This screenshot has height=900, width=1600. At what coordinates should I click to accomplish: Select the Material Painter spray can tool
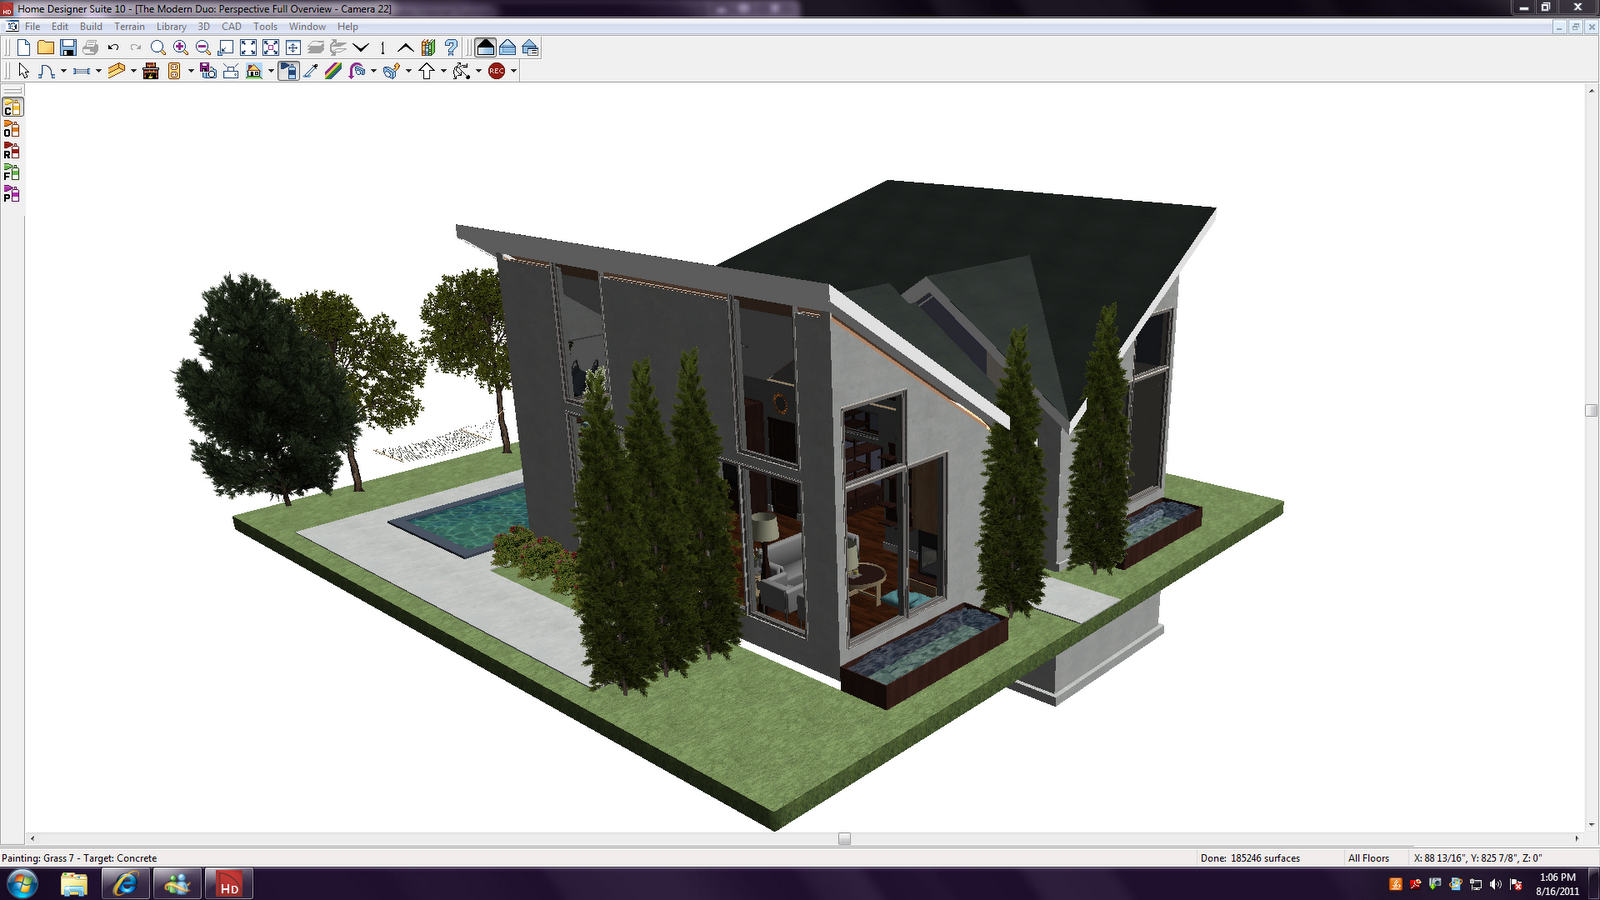pyautogui.click(x=288, y=70)
